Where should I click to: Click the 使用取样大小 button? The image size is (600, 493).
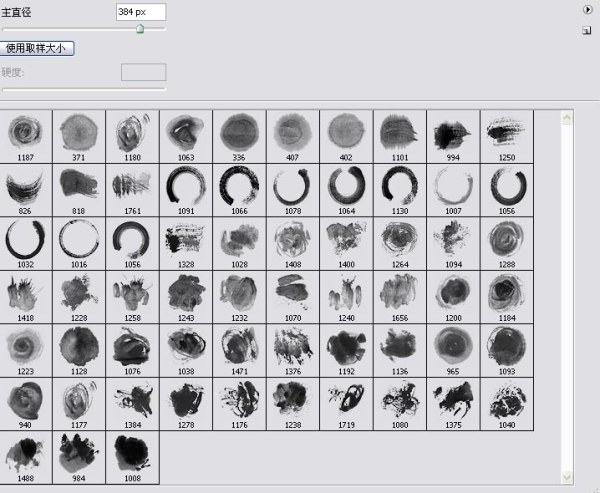(39, 48)
